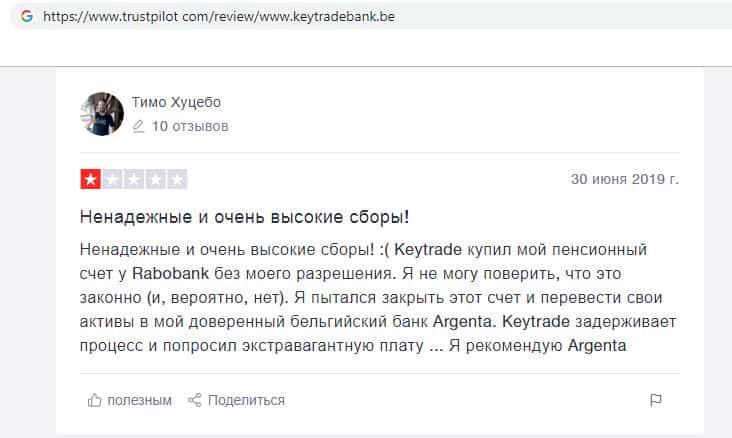Click the Google icon in the address bar
This screenshot has height=438, width=732.
click(26, 17)
